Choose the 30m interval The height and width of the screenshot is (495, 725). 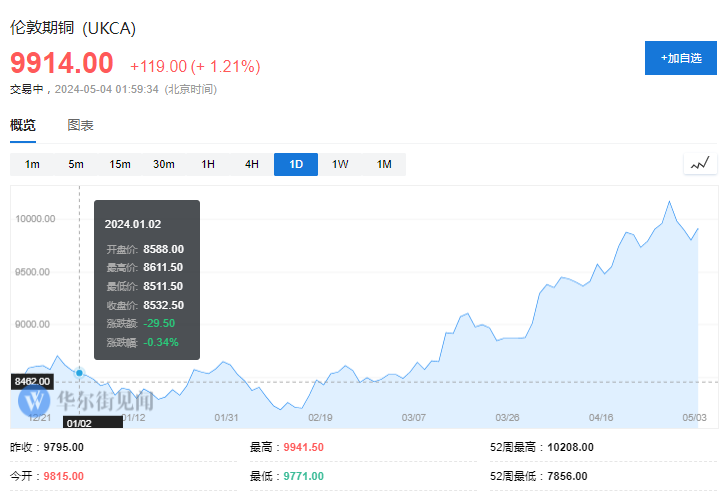point(164,164)
